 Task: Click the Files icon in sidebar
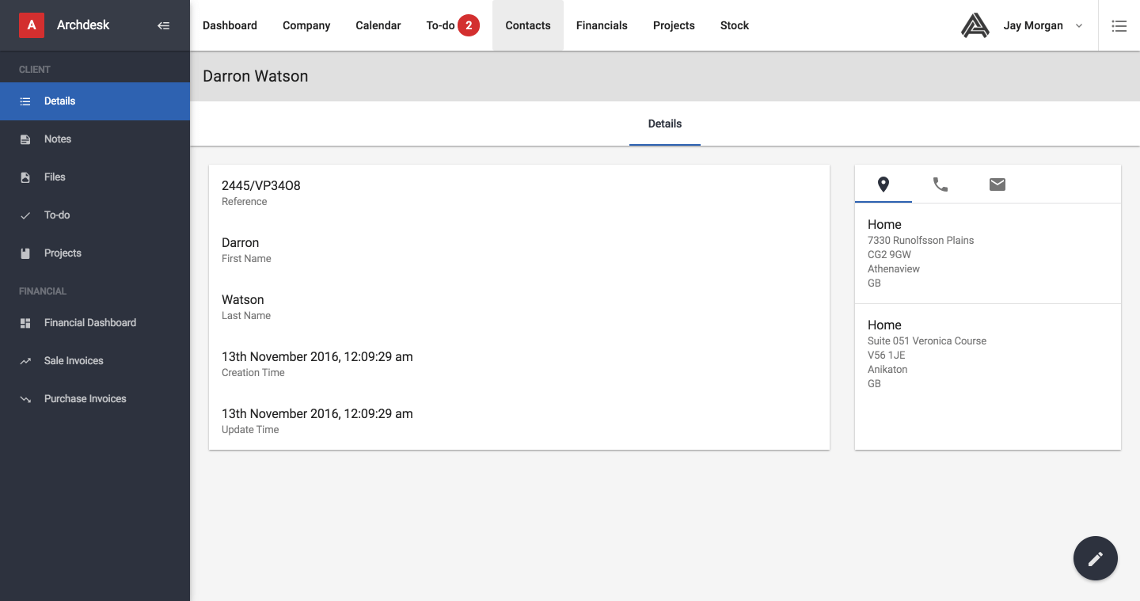pyautogui.click(x=25, y=177)
